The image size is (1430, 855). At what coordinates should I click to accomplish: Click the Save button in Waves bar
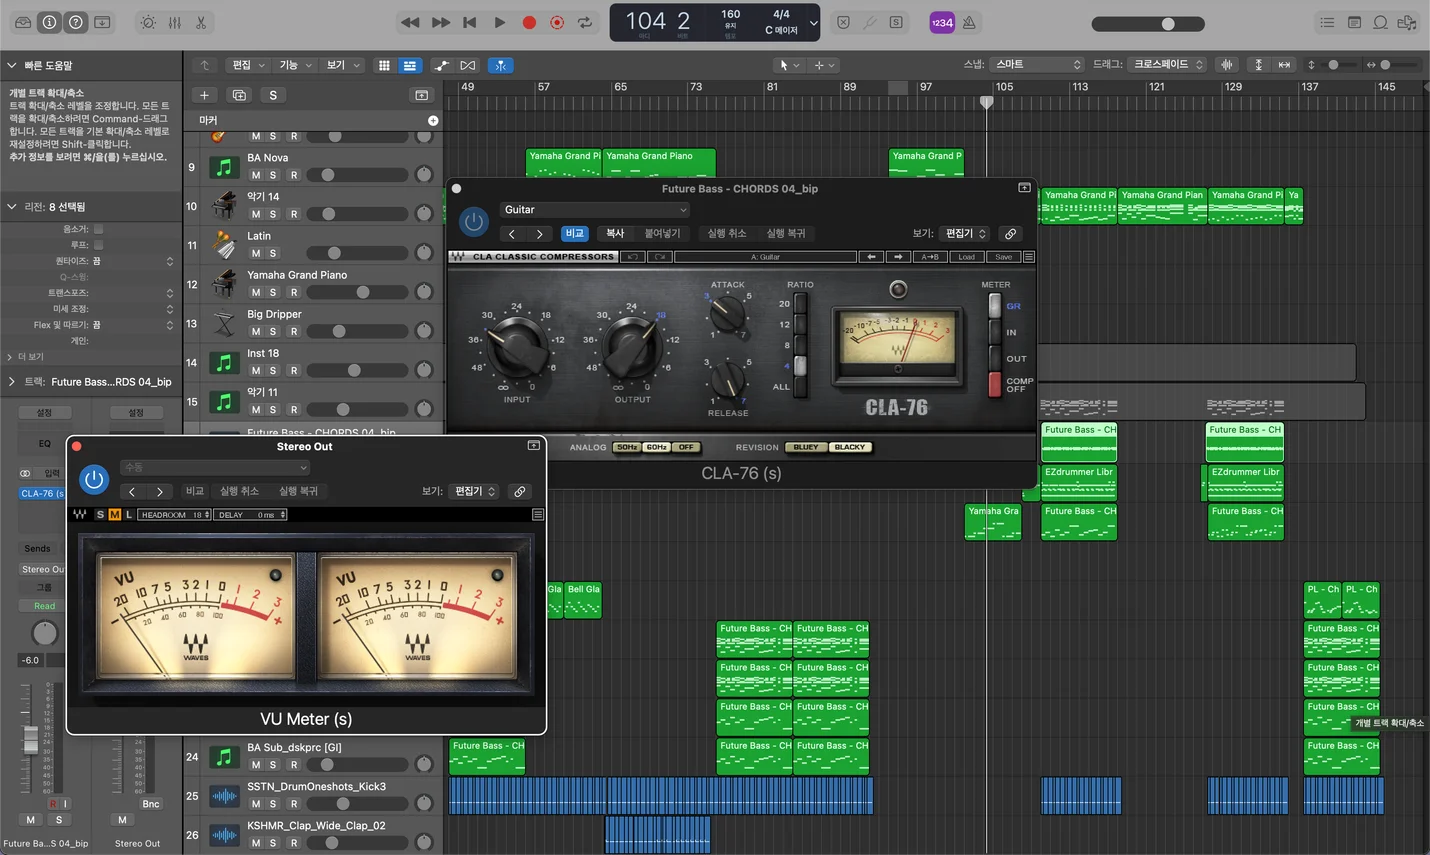point(1003,257)
